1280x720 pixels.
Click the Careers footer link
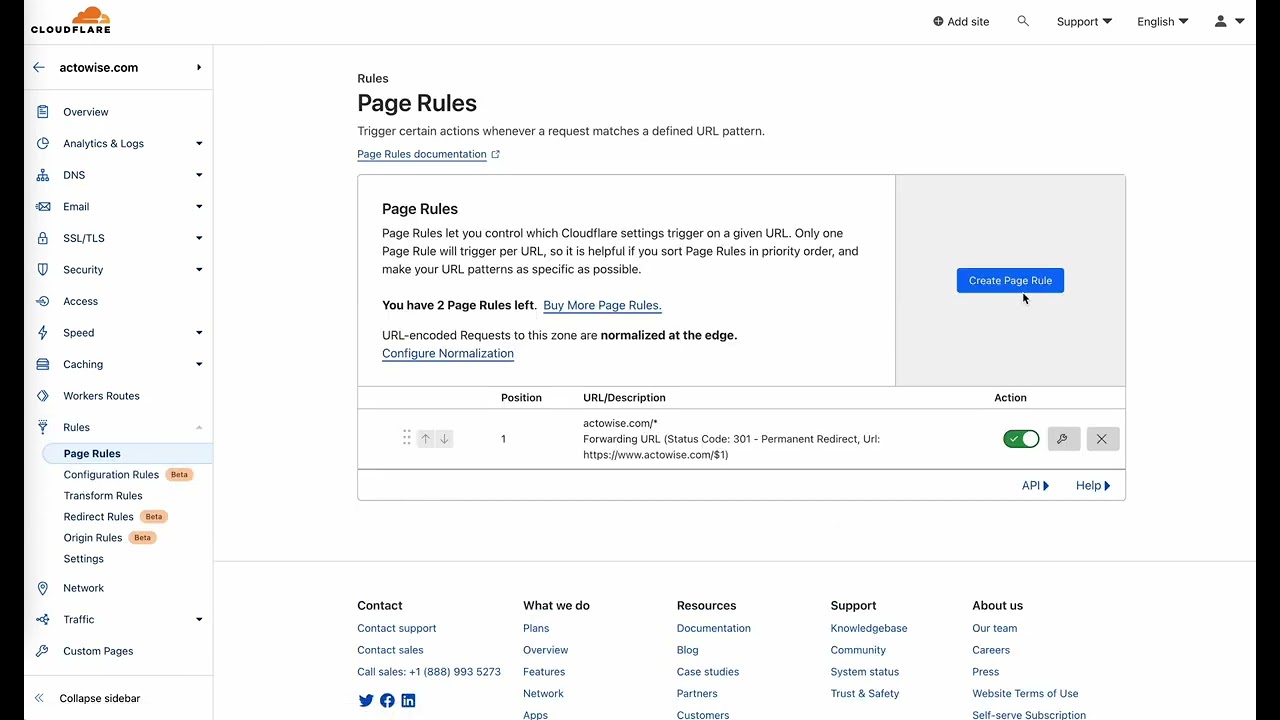[991, 650]
